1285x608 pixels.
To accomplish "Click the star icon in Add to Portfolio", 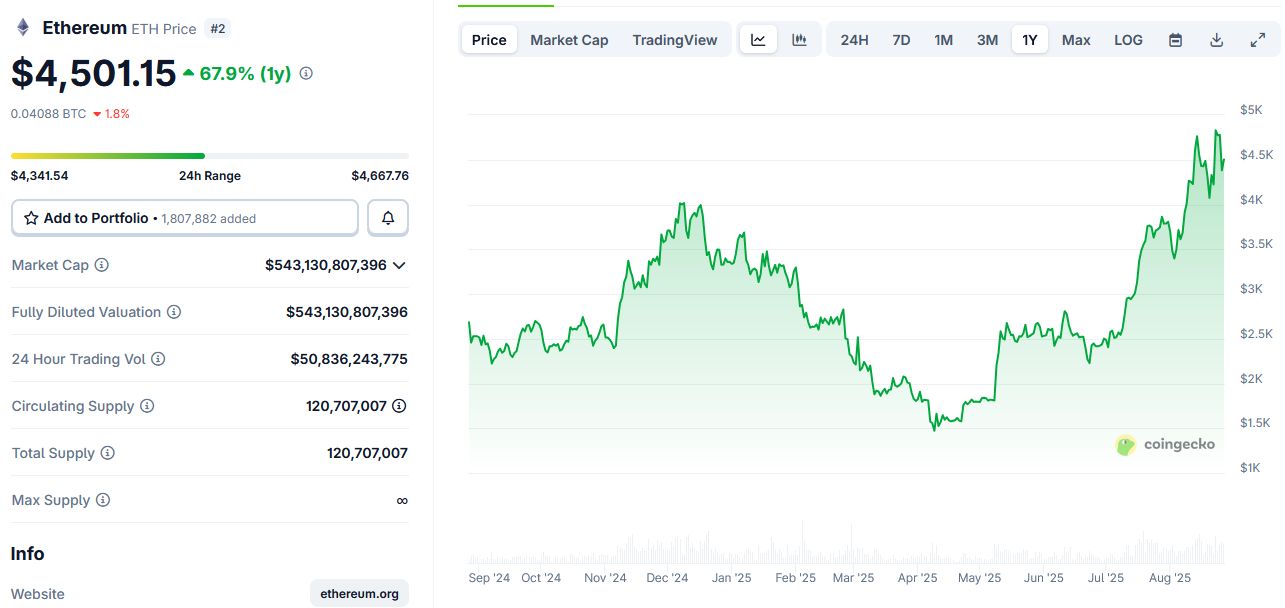I will [x=31, y=218].
